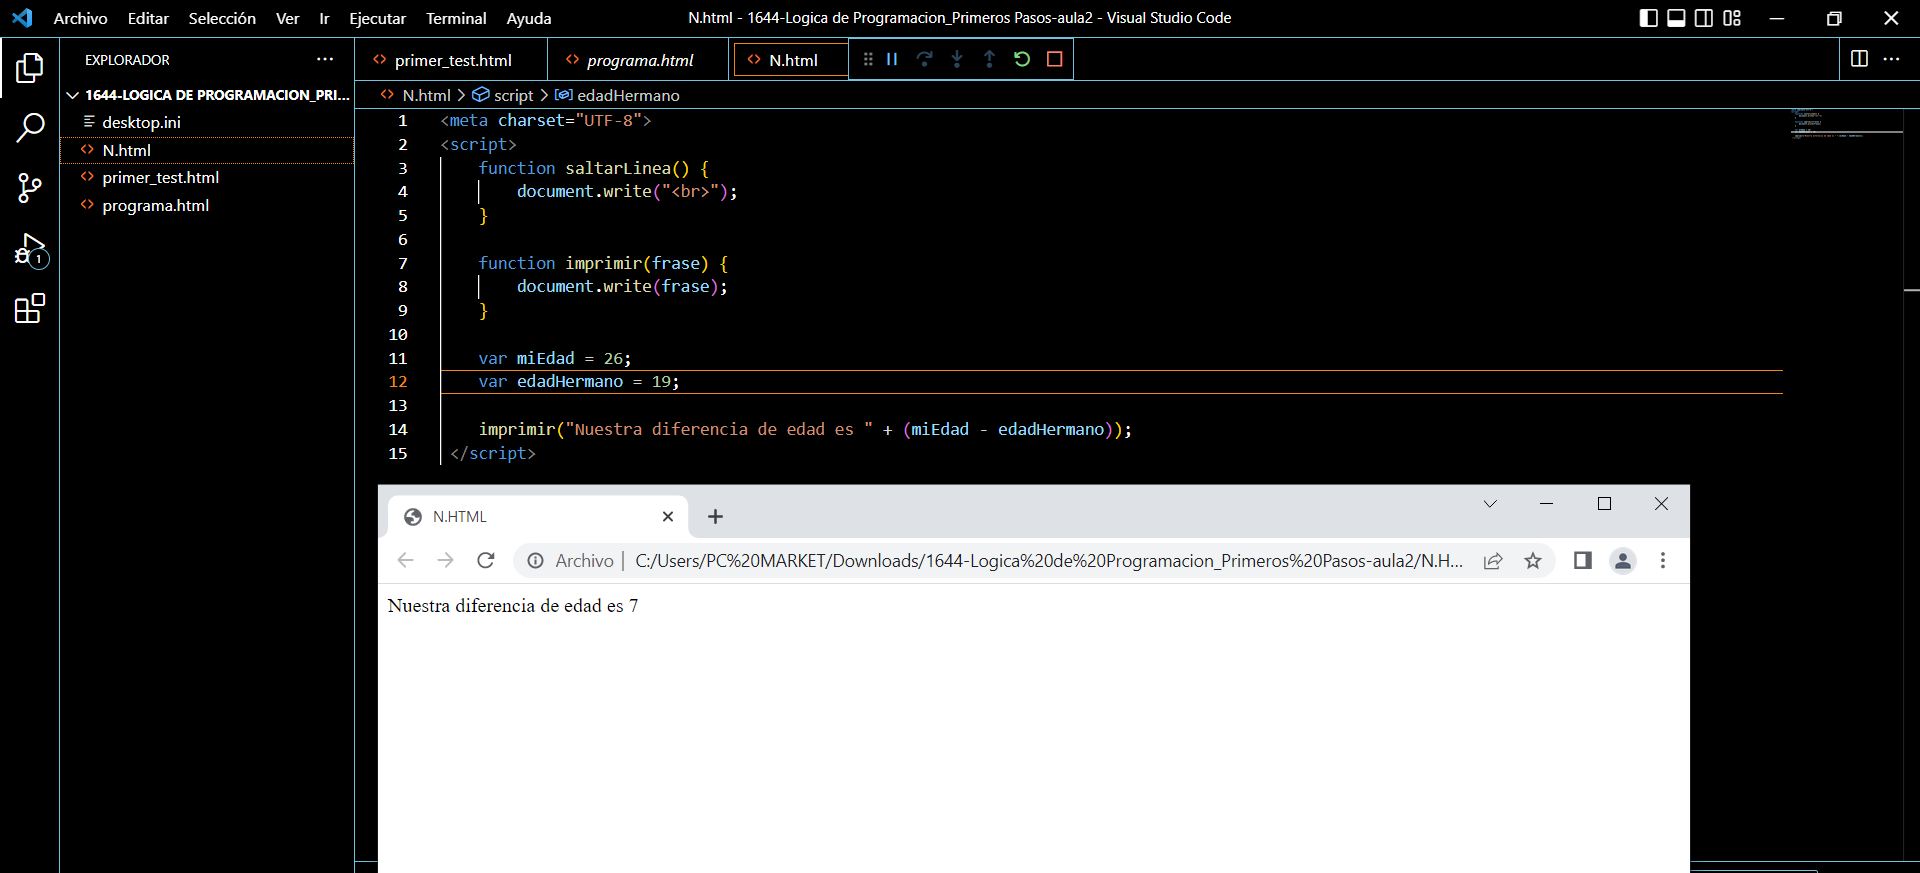This screenshot has height=873, width=1920.
Task: Click the editor minimap preview
Action: (1845, 124)
